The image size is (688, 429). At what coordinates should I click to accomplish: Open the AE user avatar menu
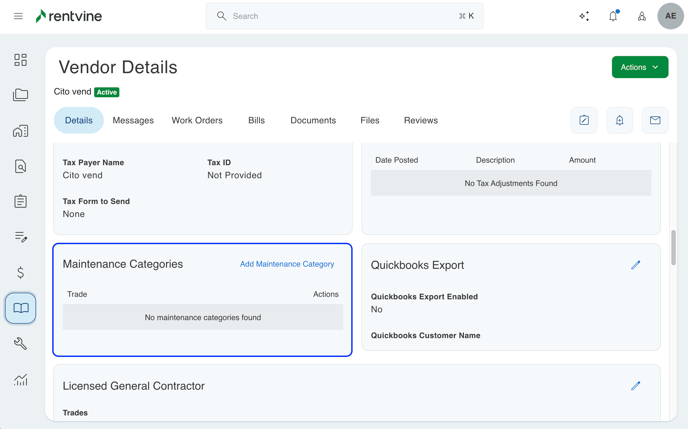click(x=670, y=16)
